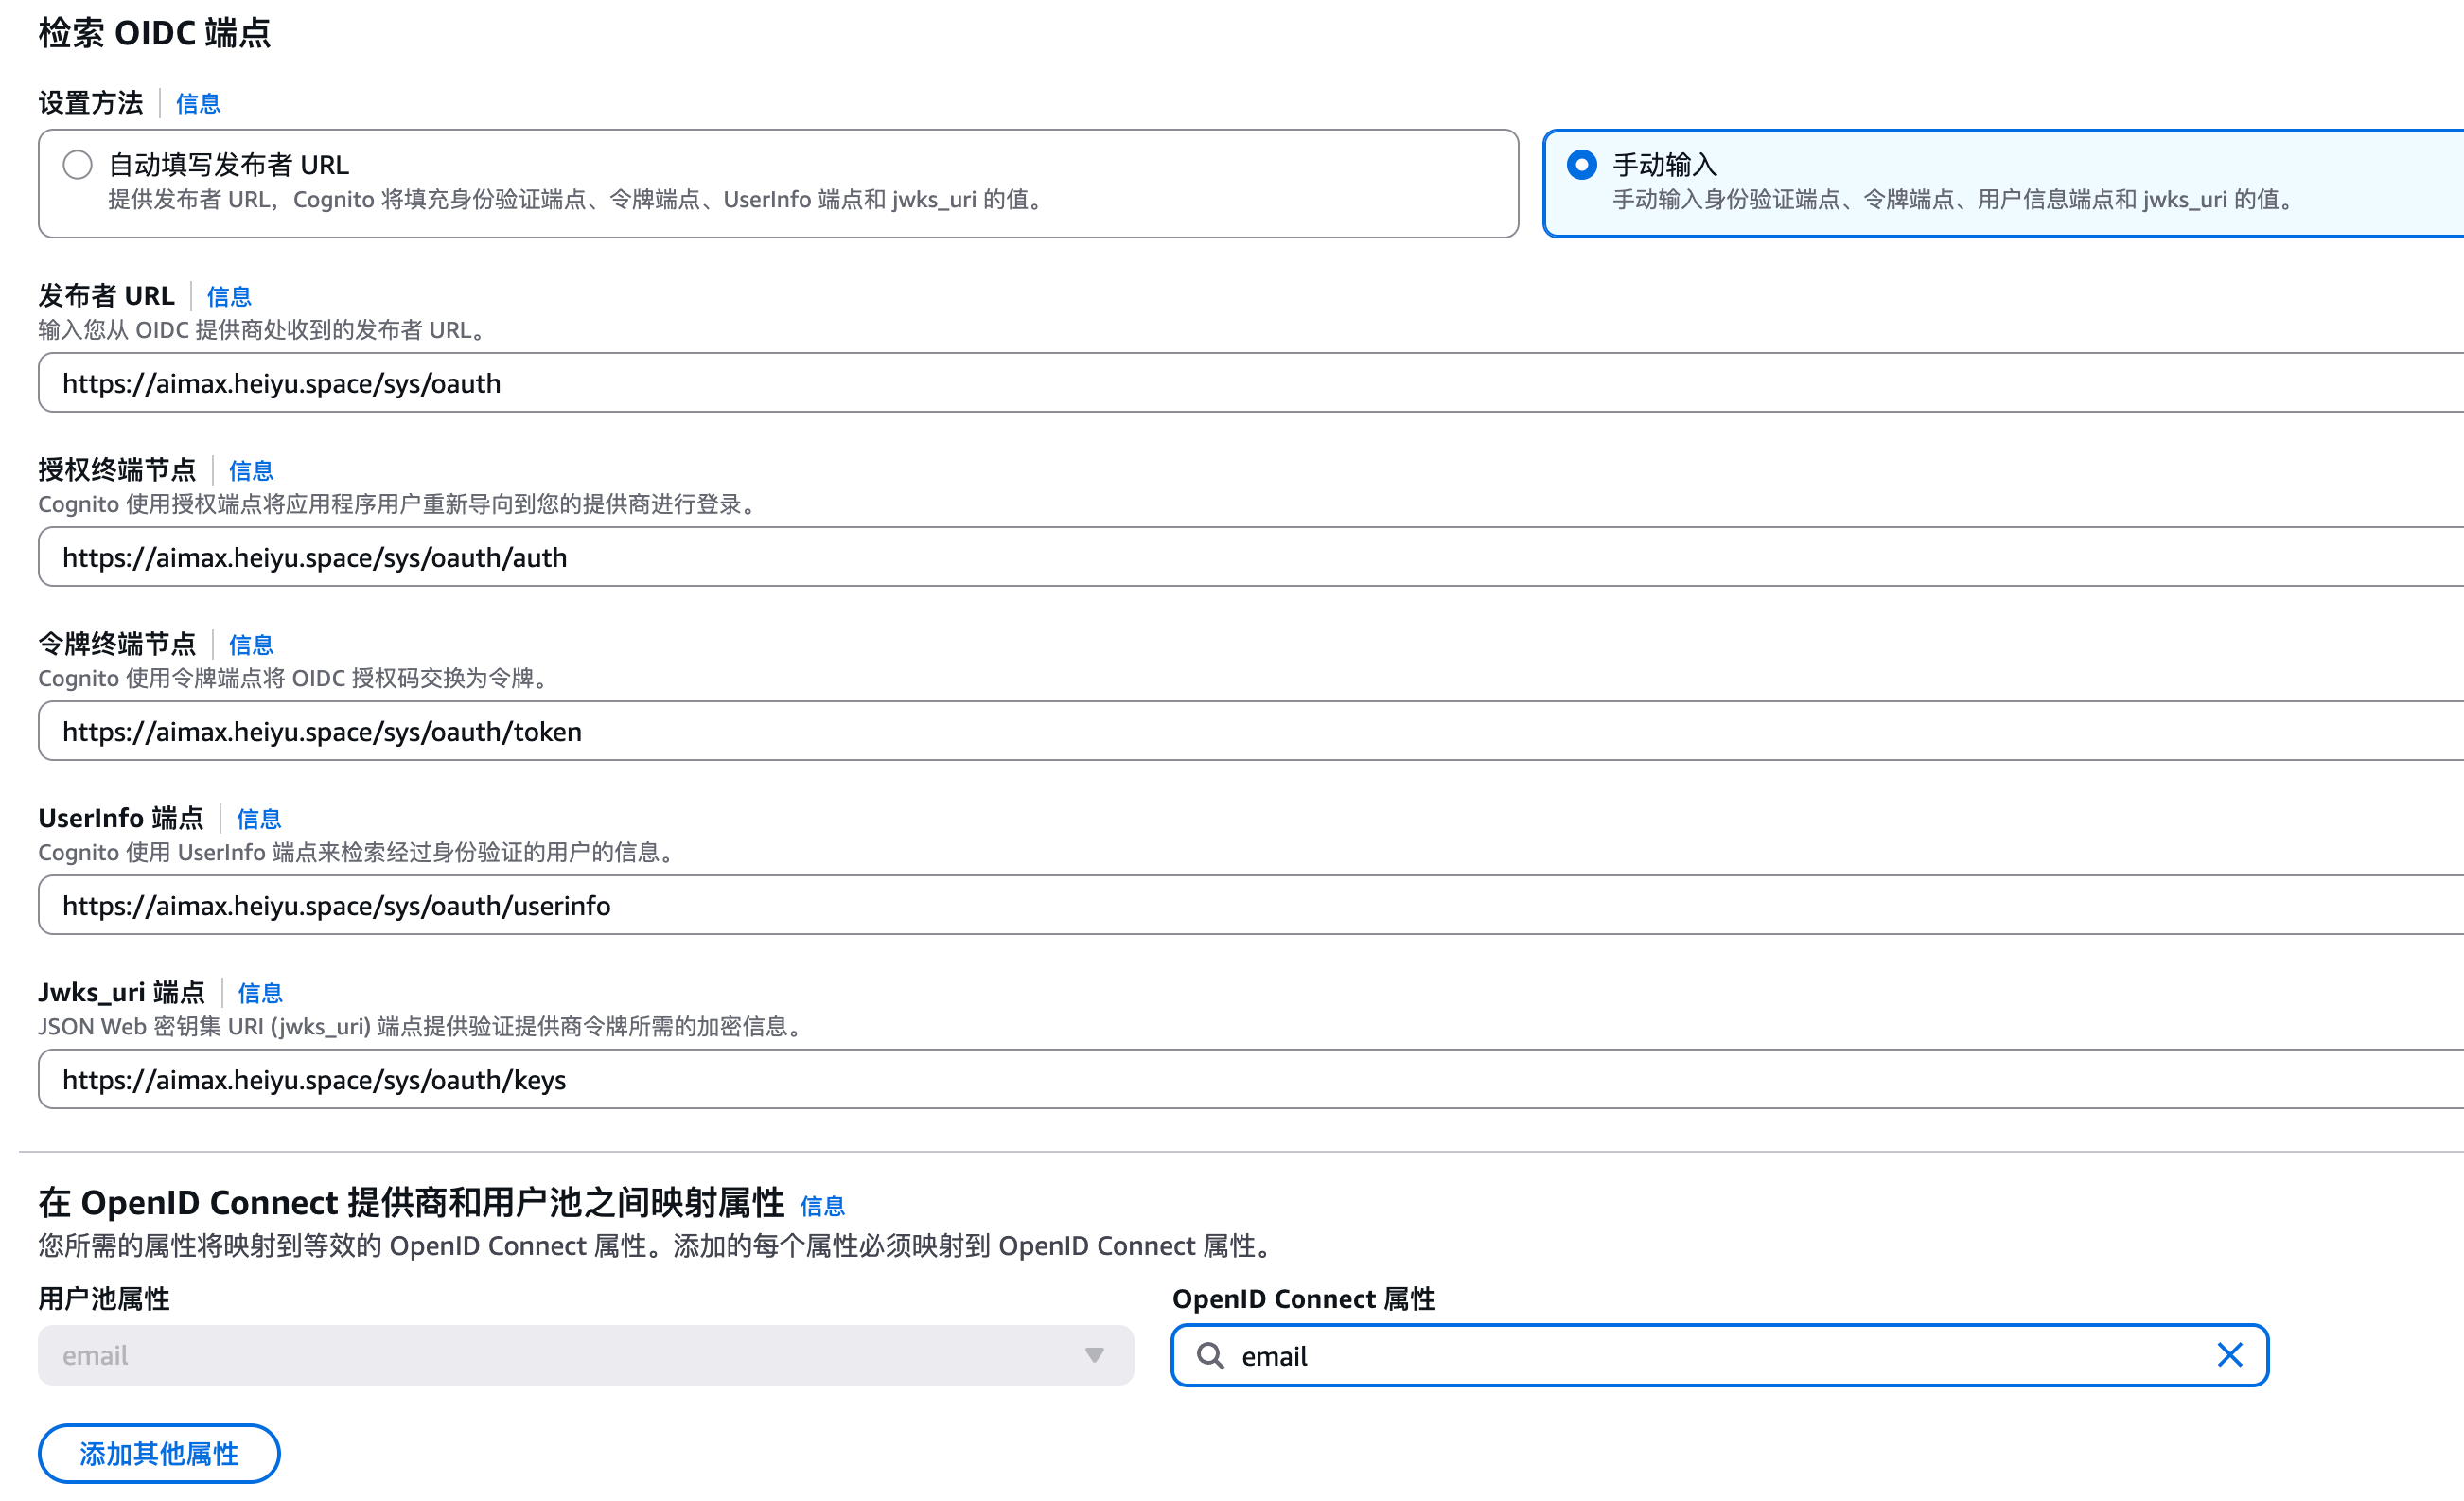Viewport: 2464px width, 1501px height.
Task: Open 信息 link next to 令牌终端节点
Action: pyautogui.click(x=251, y=645)
